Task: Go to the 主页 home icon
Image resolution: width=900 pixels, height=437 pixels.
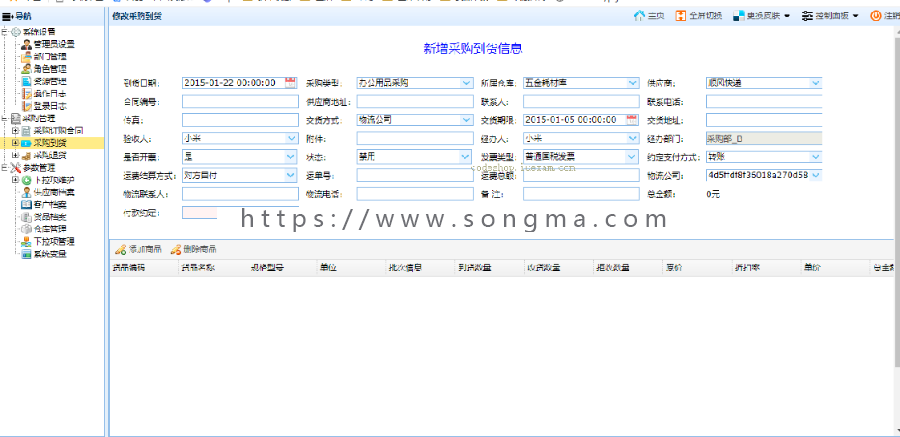Action: (x=639, y=16)
